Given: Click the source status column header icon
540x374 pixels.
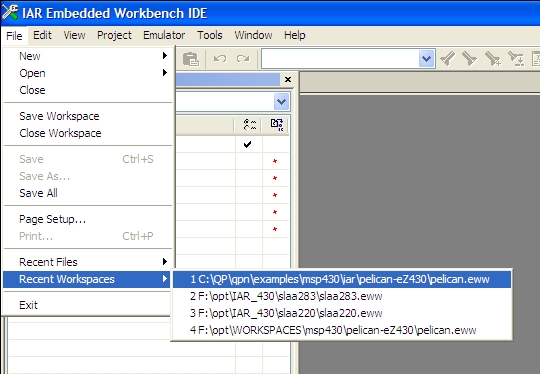Looking at the screenshot, I should tap(277, 125).
